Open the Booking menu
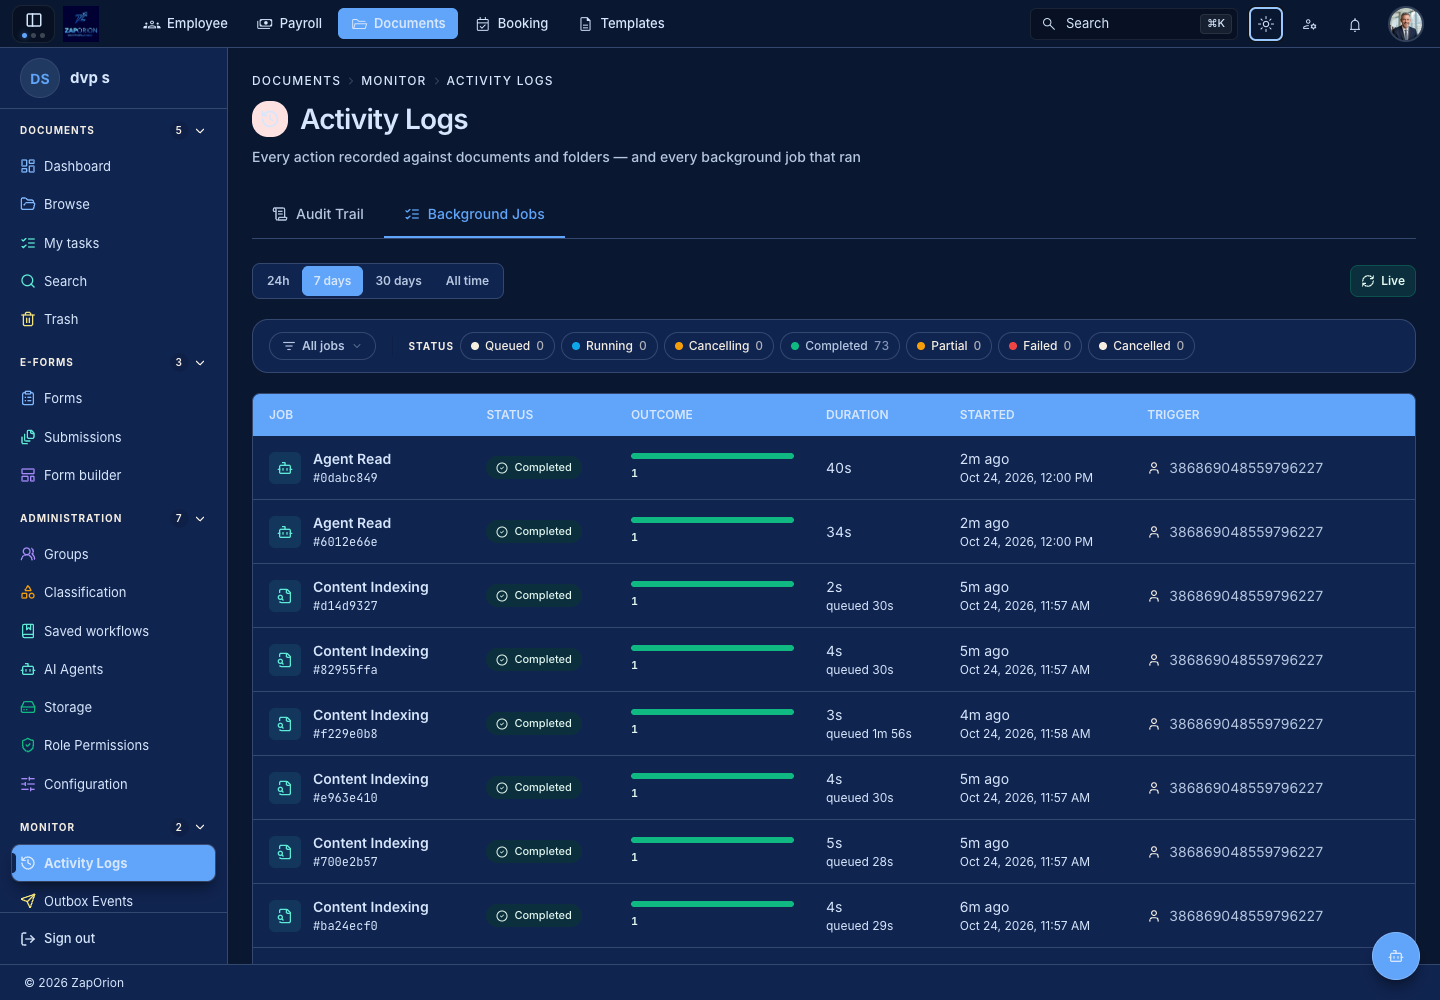This screenshot has height=1000, width=1440. [512, 24]
